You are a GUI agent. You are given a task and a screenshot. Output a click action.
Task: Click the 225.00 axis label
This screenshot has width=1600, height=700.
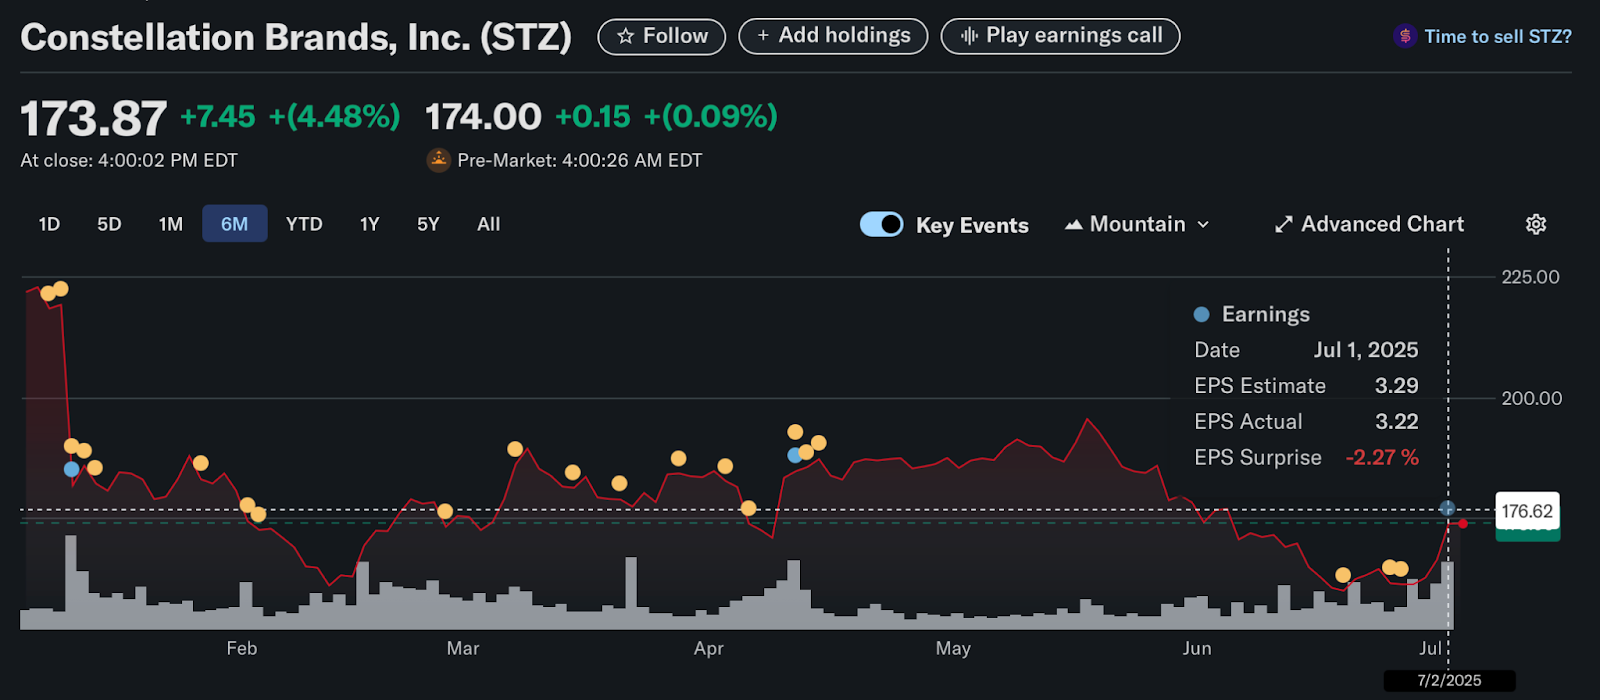[x=1530, y=277]
